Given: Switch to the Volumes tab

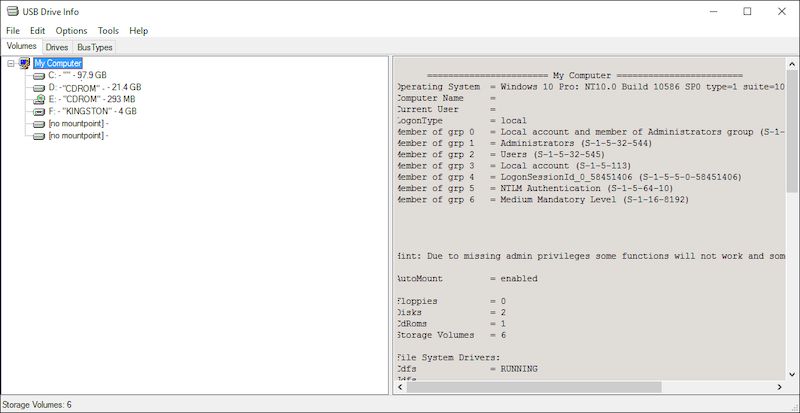Looking at the screenshot, I should point(21,46).
